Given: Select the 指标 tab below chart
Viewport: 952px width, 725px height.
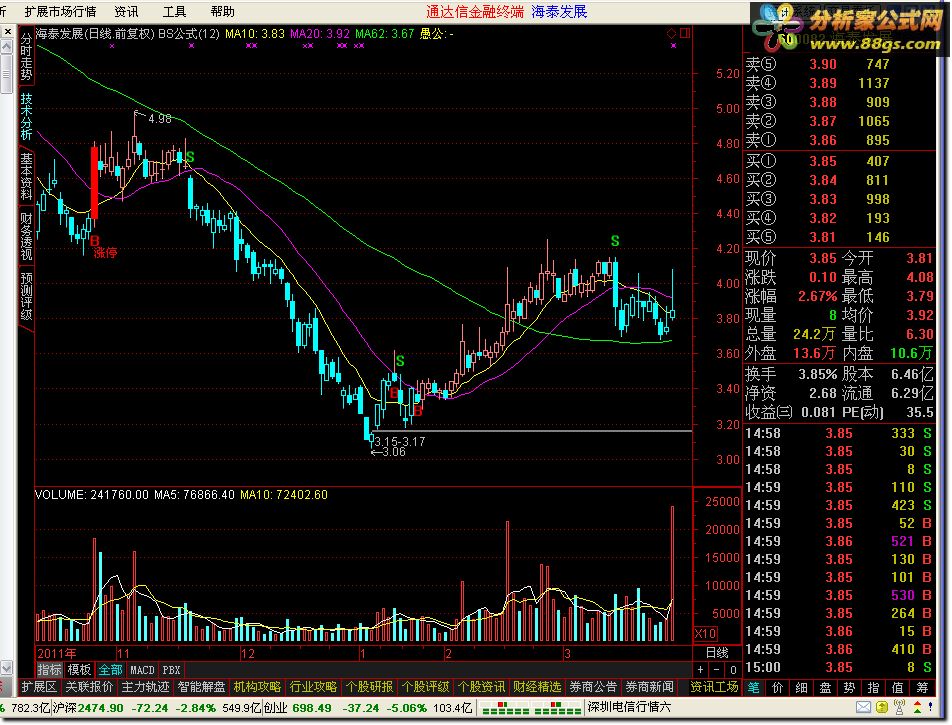Looking at the screenshot, I should pyautogui.click(x=50, y=670).
